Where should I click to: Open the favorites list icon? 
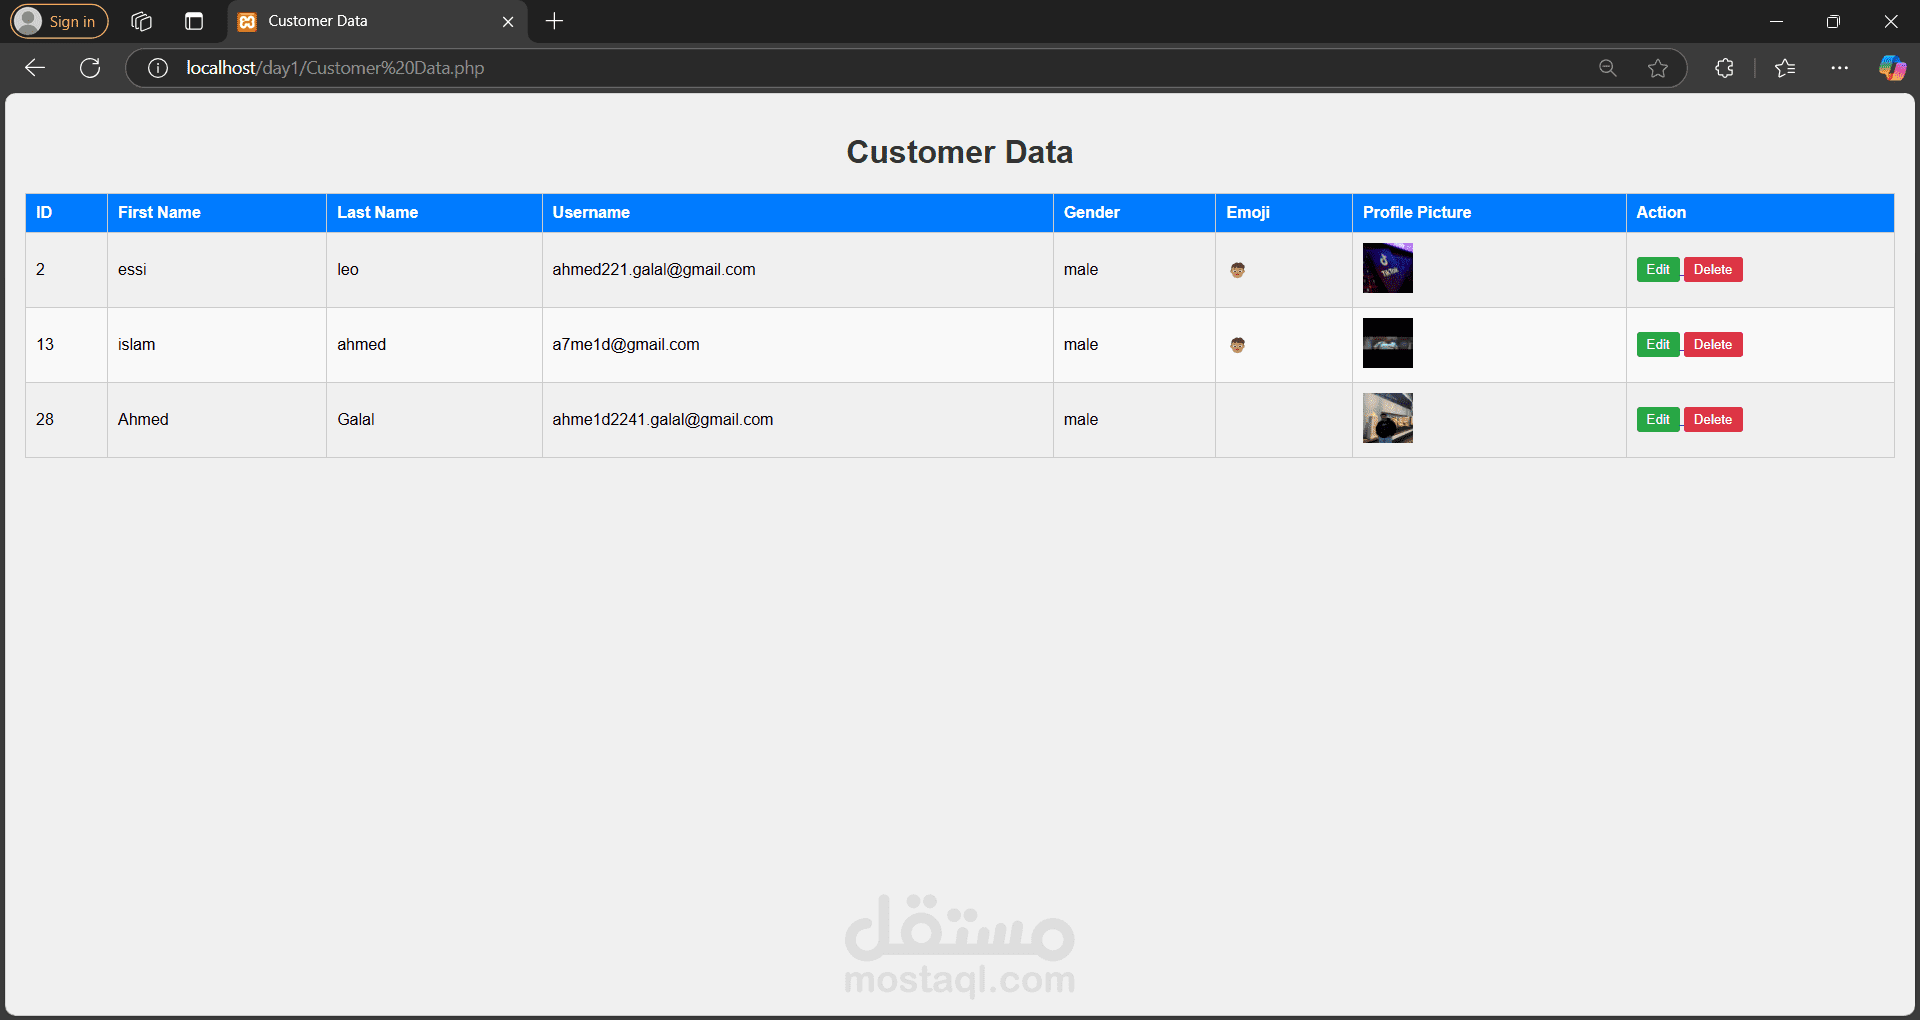point(1785,68)
